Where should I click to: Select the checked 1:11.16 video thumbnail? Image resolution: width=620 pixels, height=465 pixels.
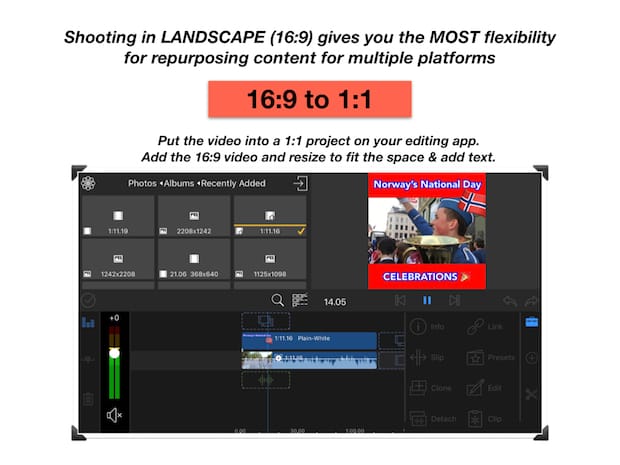click(269, 216)
